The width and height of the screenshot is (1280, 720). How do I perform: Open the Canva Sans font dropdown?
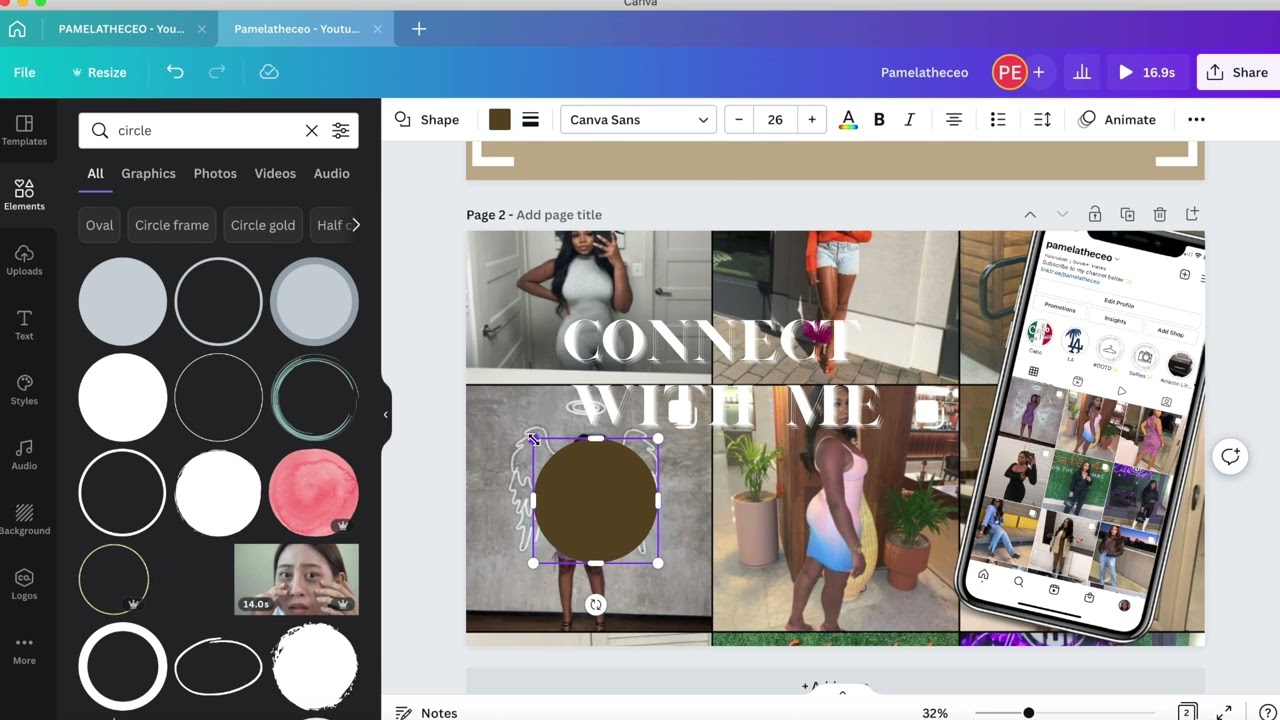click(638, 120)
